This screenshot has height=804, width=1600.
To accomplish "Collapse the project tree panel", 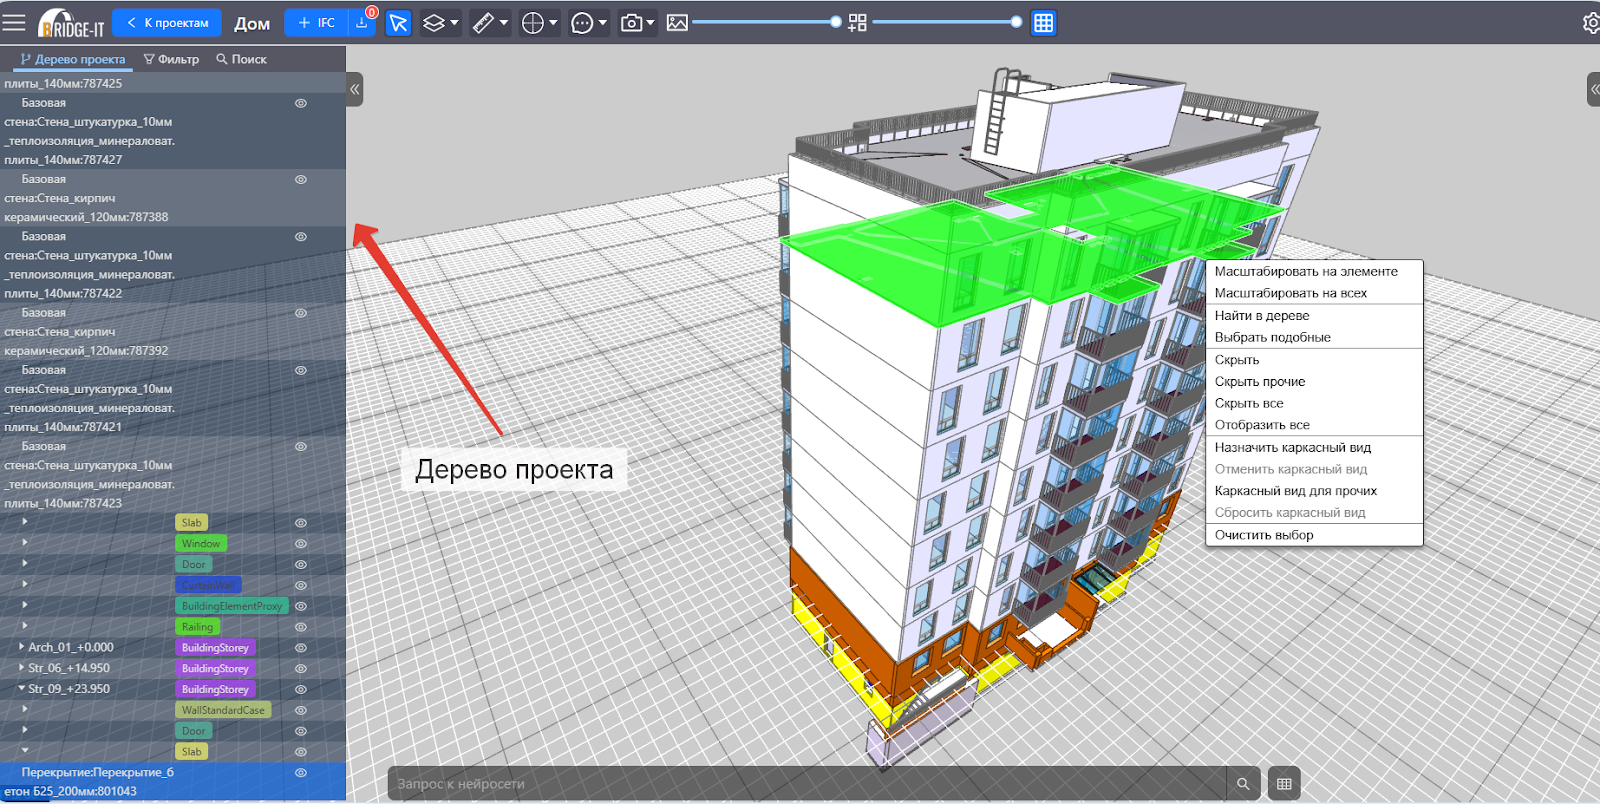I will (x=354, y=89).
